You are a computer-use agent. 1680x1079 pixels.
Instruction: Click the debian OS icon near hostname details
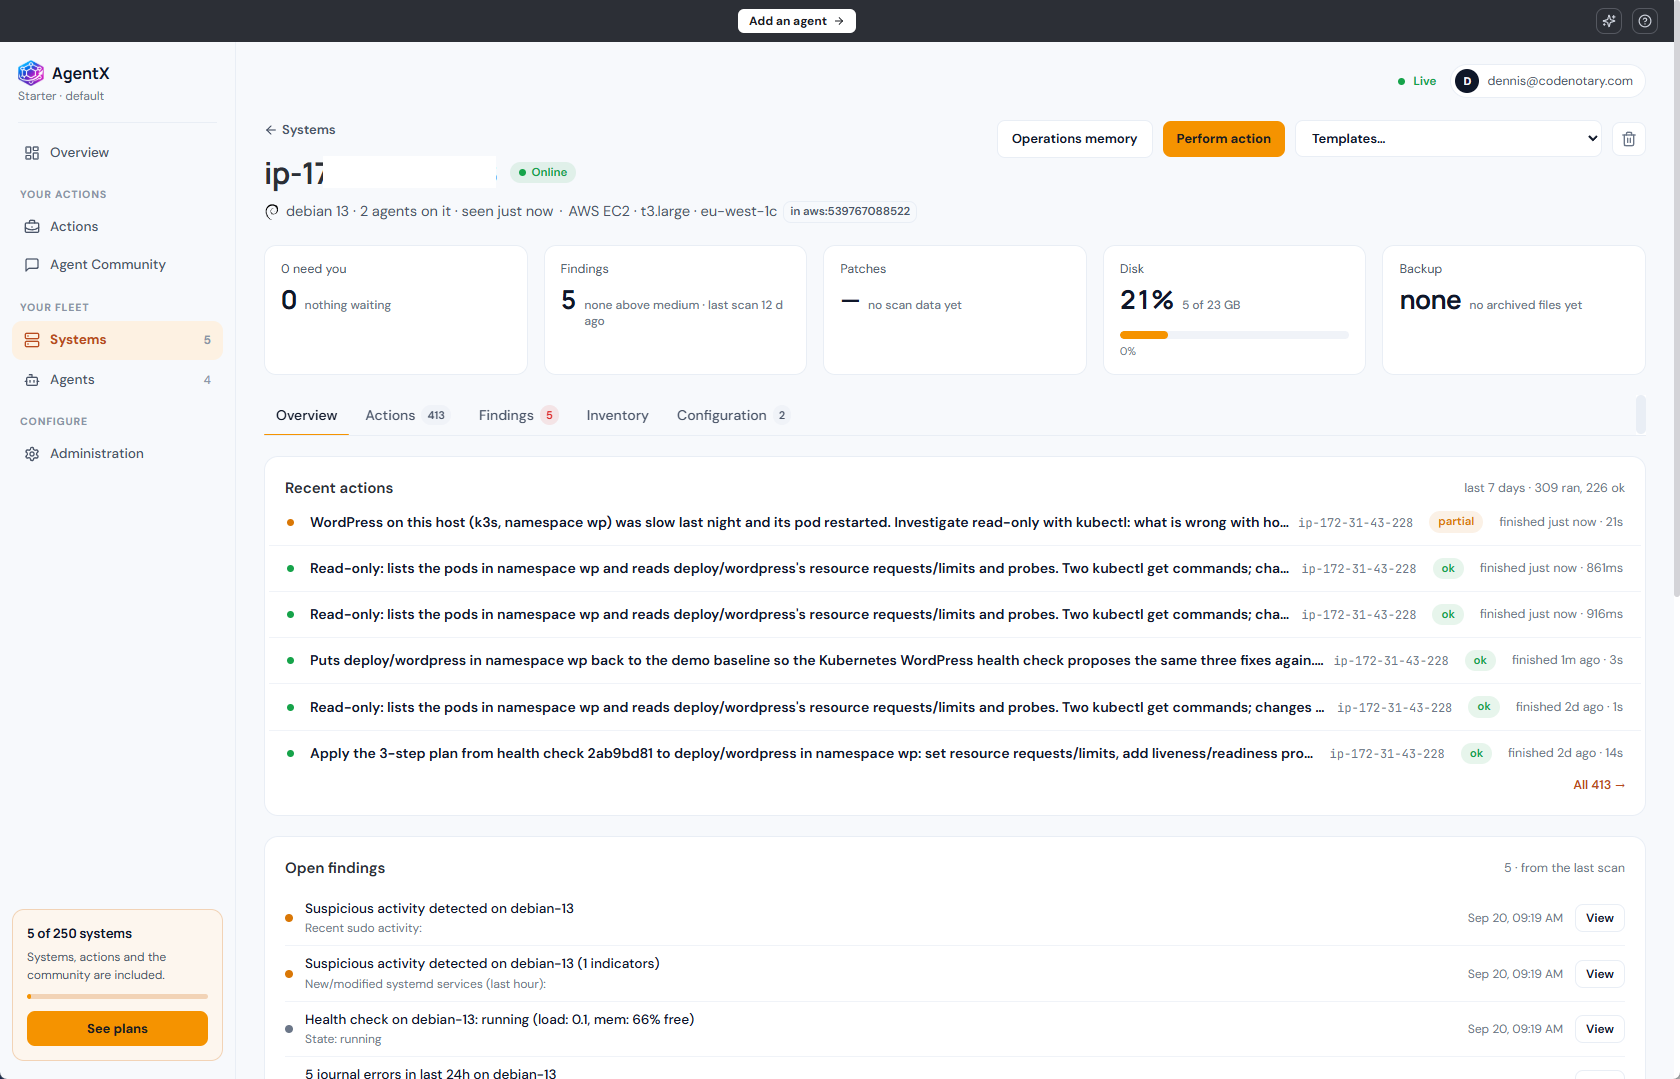click(272, 211)
